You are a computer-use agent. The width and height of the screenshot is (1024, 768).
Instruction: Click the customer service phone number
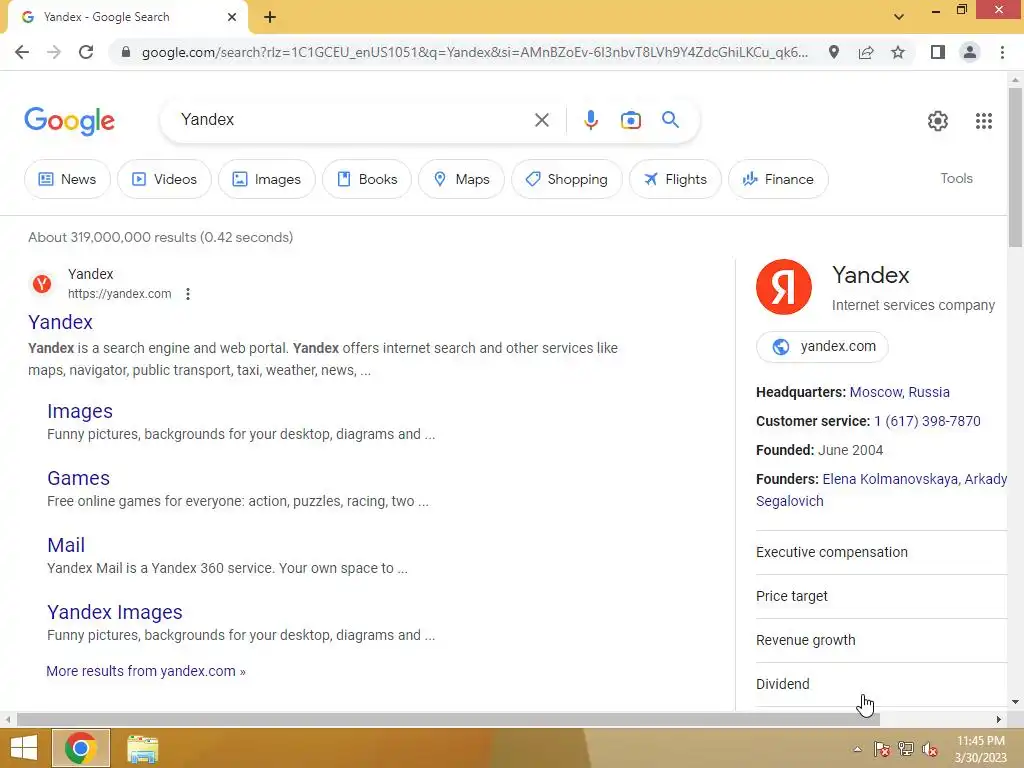click(927, 421)
